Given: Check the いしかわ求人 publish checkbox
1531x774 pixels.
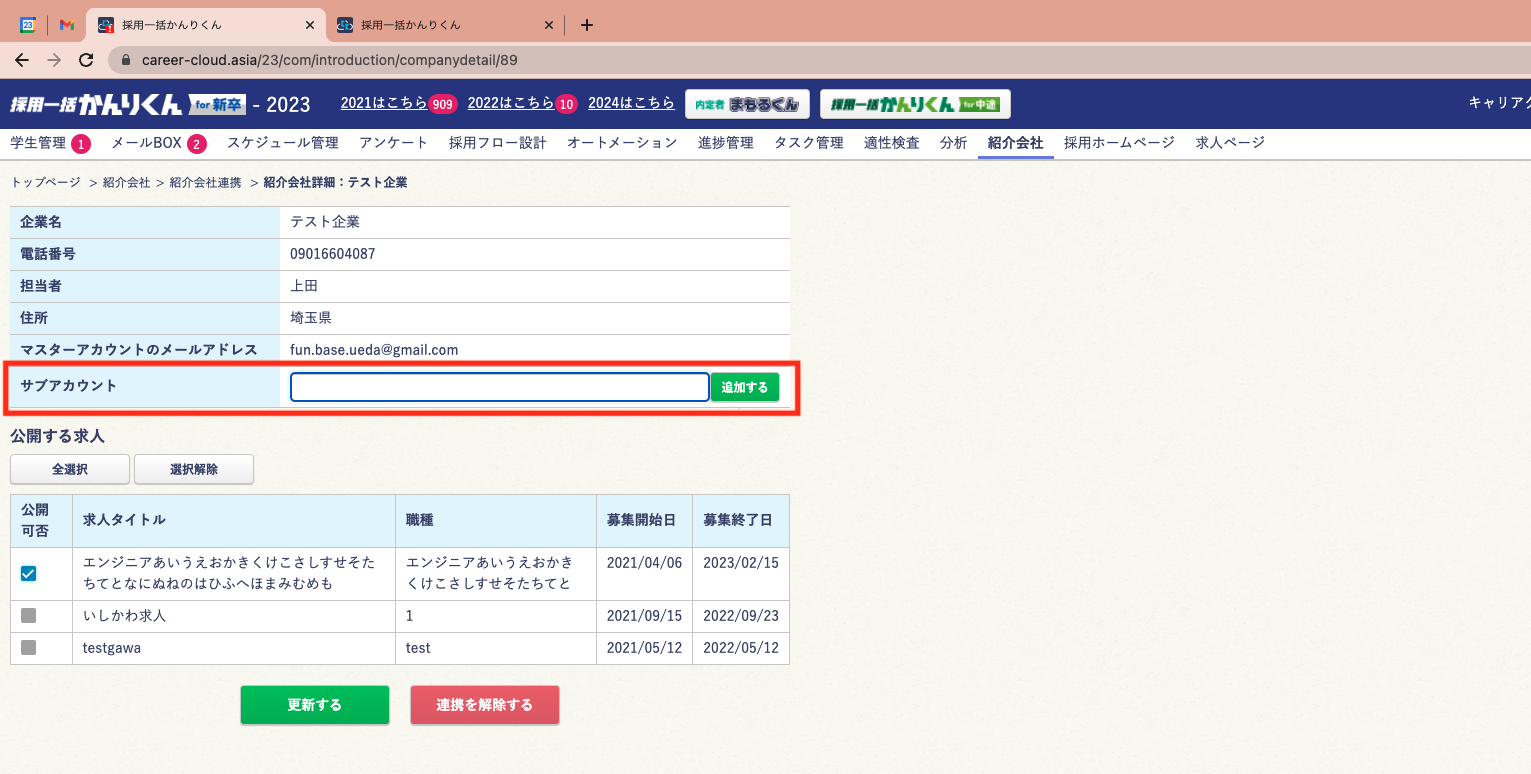Looking at the screenshot, I should point(29,616).
